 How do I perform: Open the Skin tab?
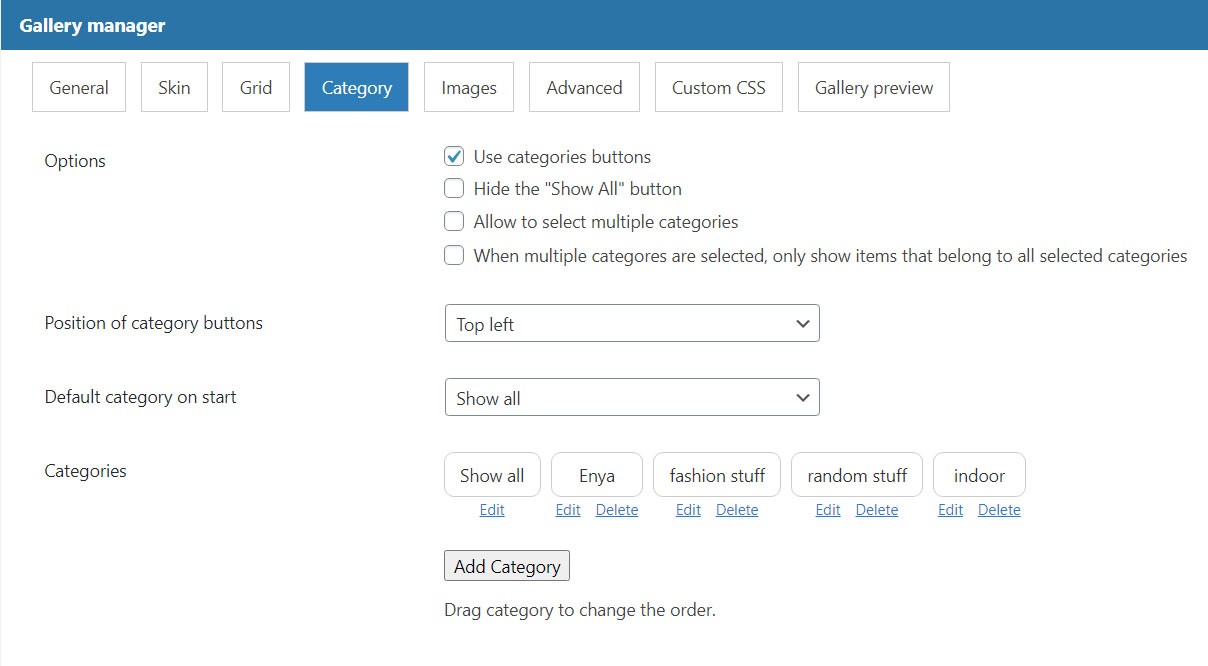click(174, 88)
